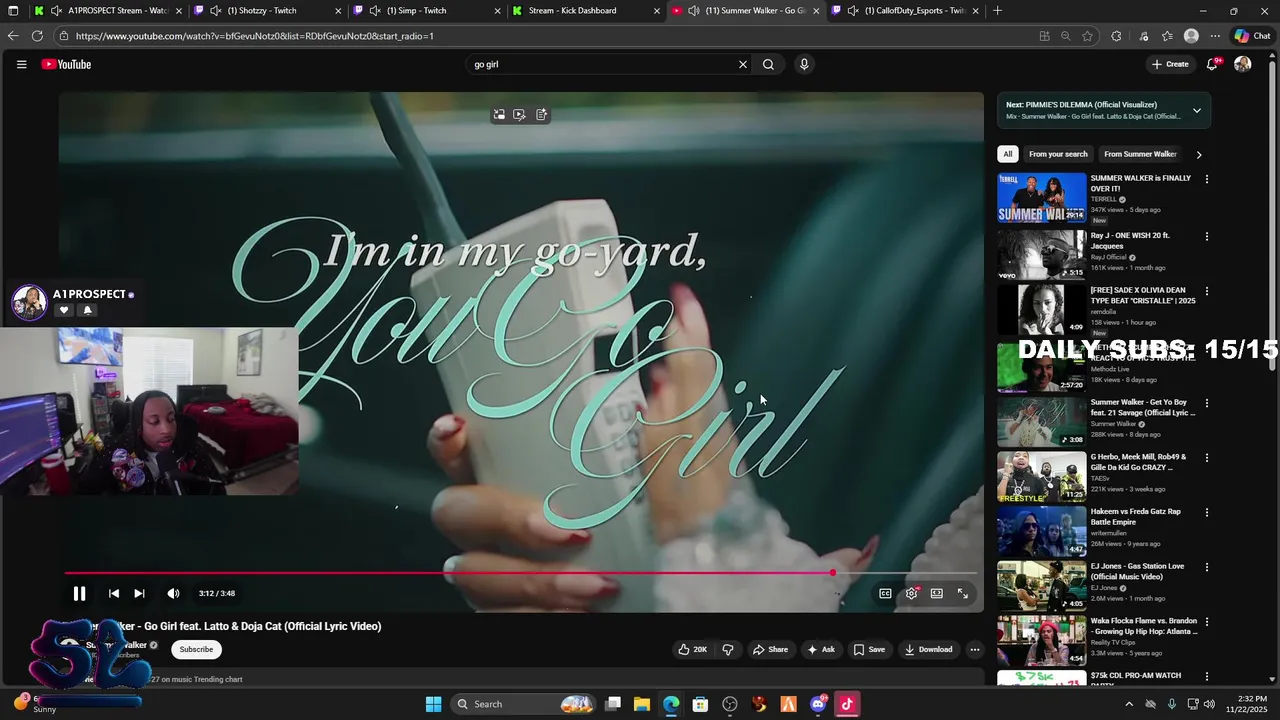The height and width of the screenshot is (720, 1280).
Task: Mute the video volume
Action: 173,593
